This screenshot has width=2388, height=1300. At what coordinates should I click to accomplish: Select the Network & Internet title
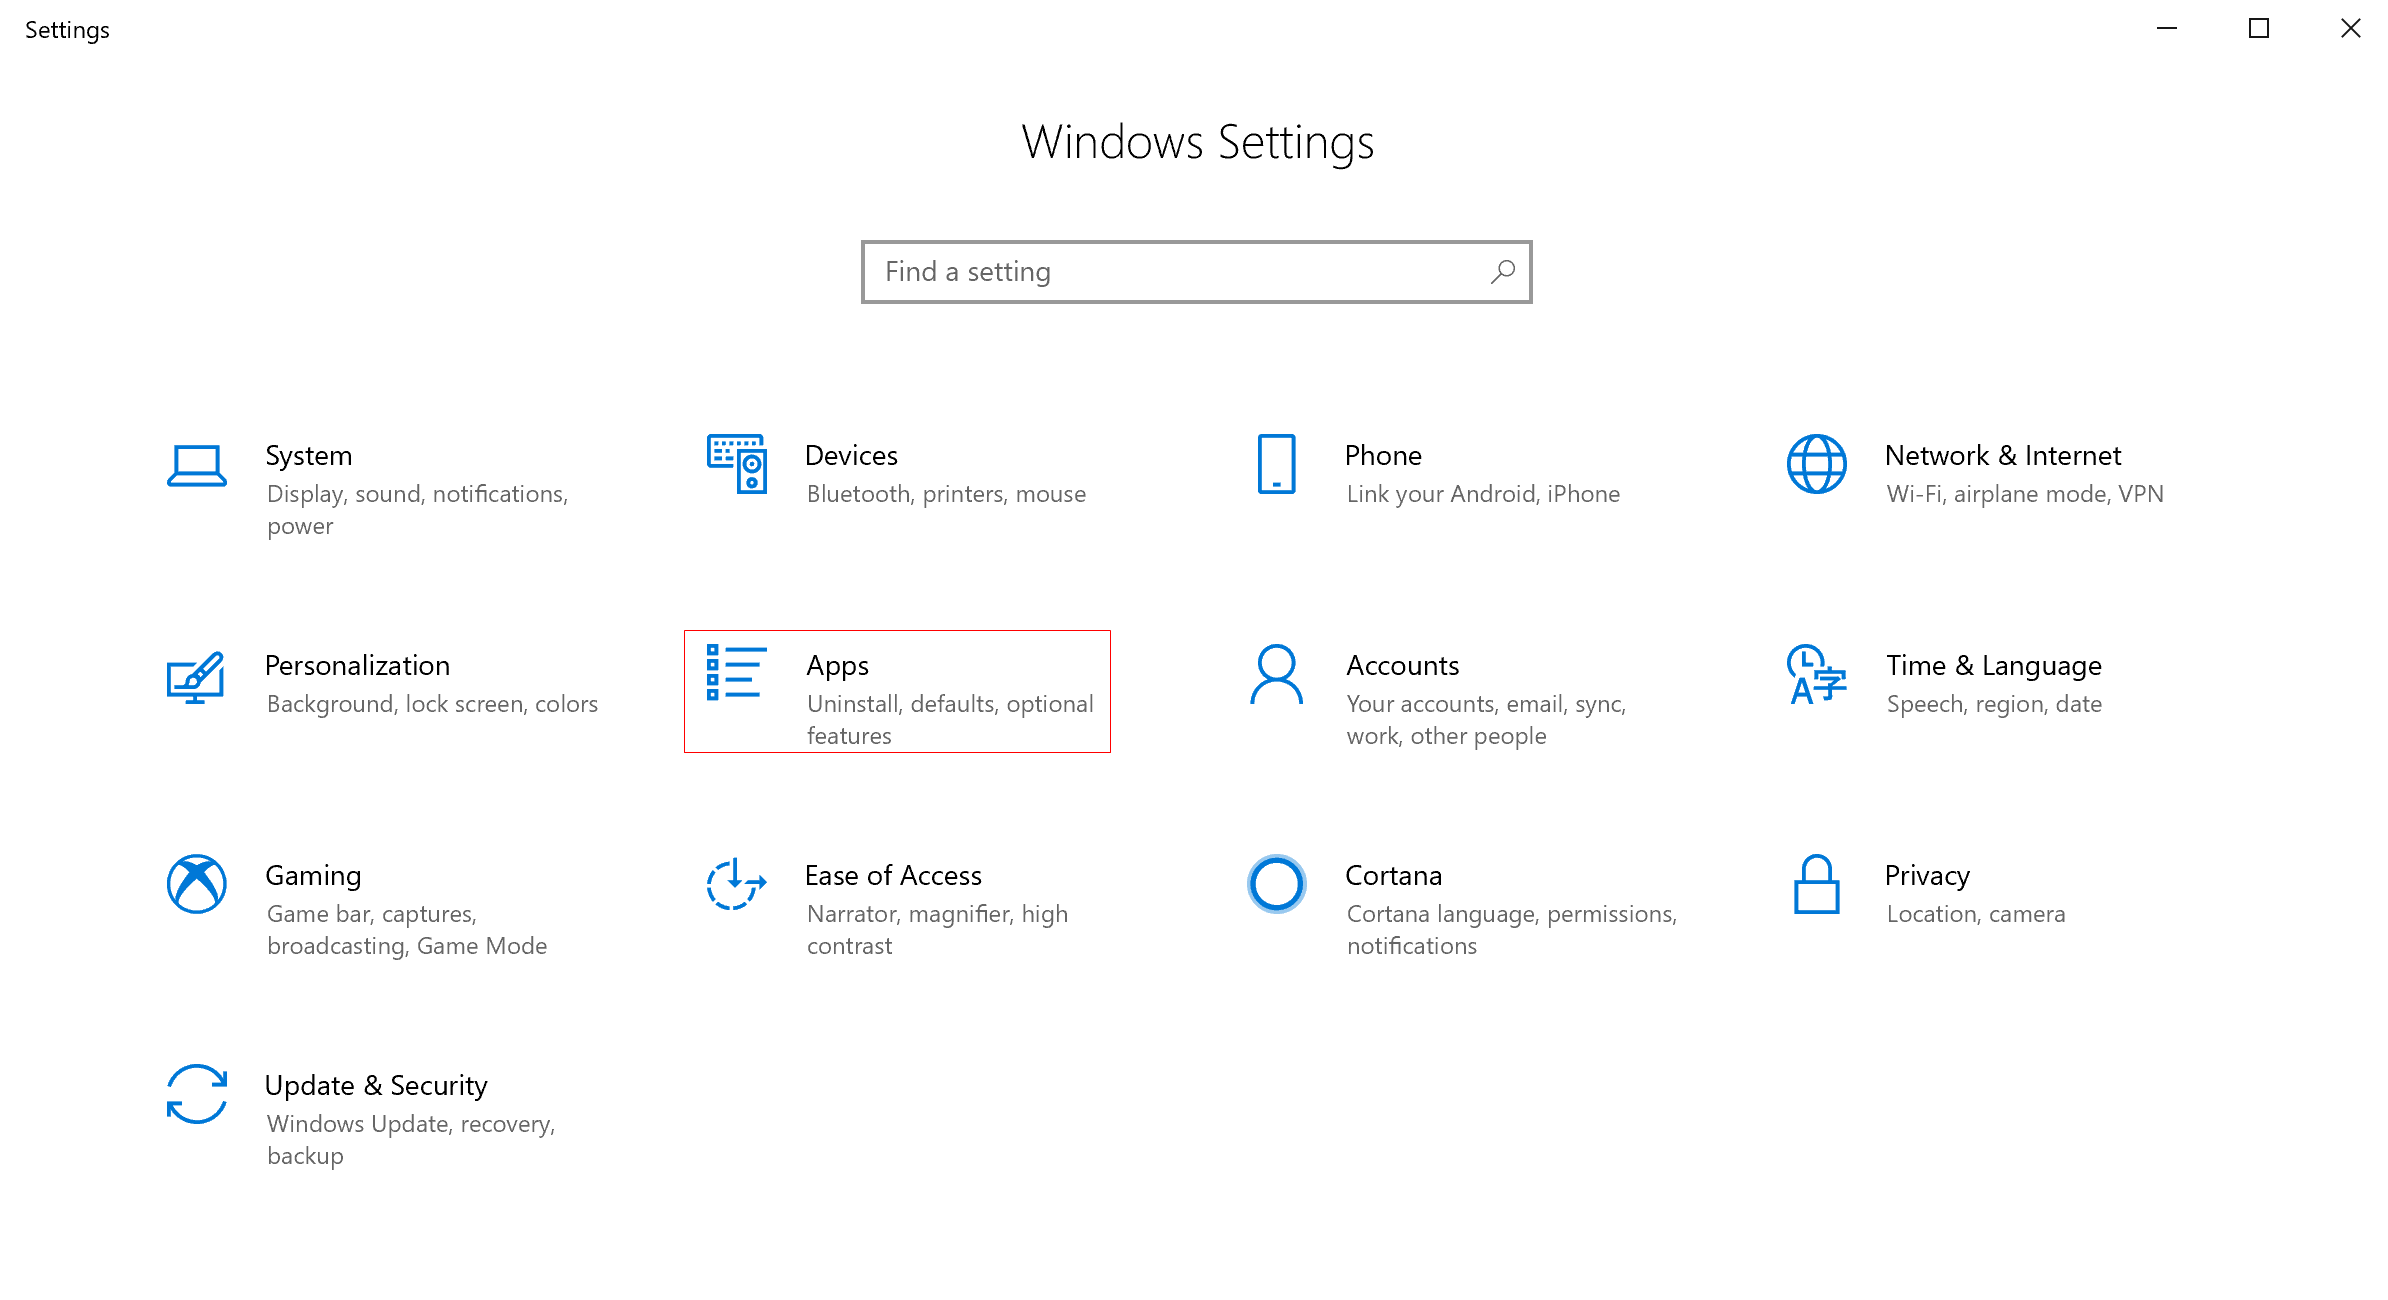[x=2002, y=456]
